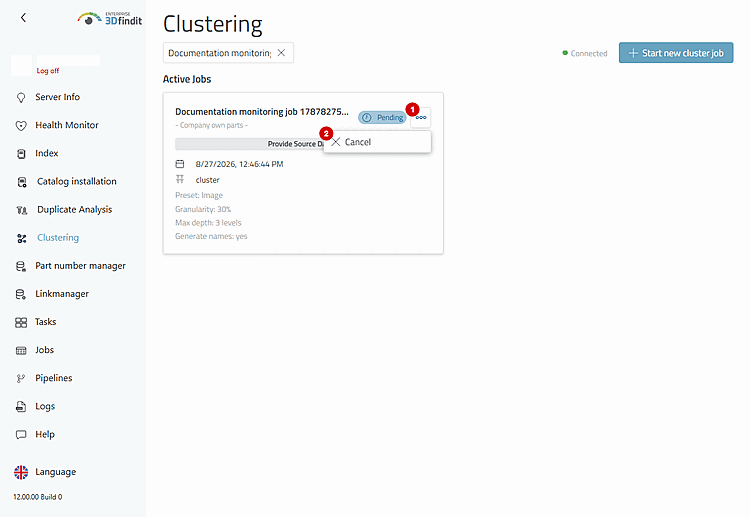Click the Active Jobs heading
This screenshot has width=750, height=517.
coord(187,79)
